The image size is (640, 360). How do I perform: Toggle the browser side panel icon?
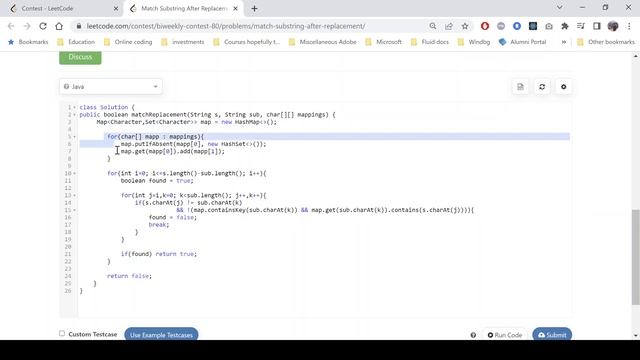tap(597, 26)
